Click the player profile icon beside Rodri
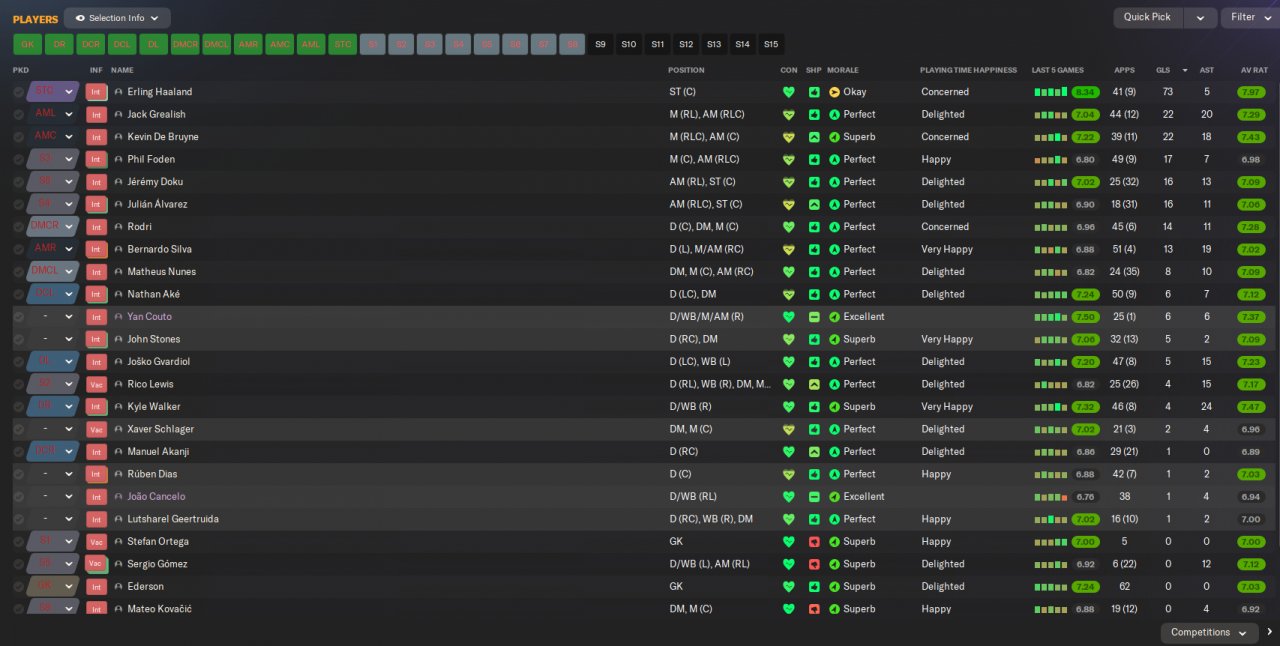 coord(119,227)
